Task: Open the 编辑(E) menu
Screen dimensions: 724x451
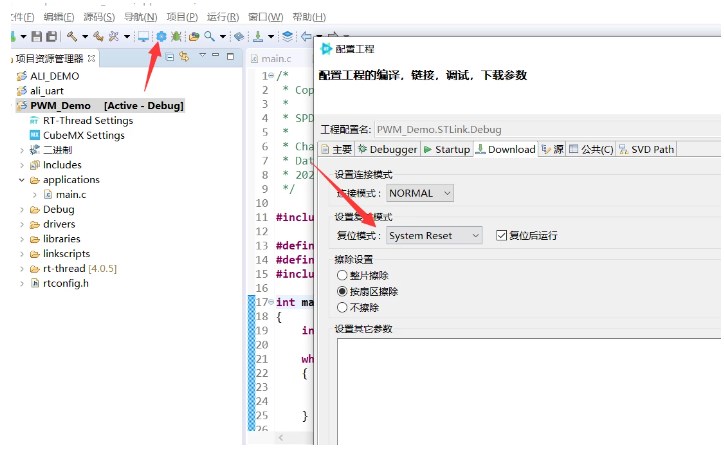Action: click(x=59, y=17)
